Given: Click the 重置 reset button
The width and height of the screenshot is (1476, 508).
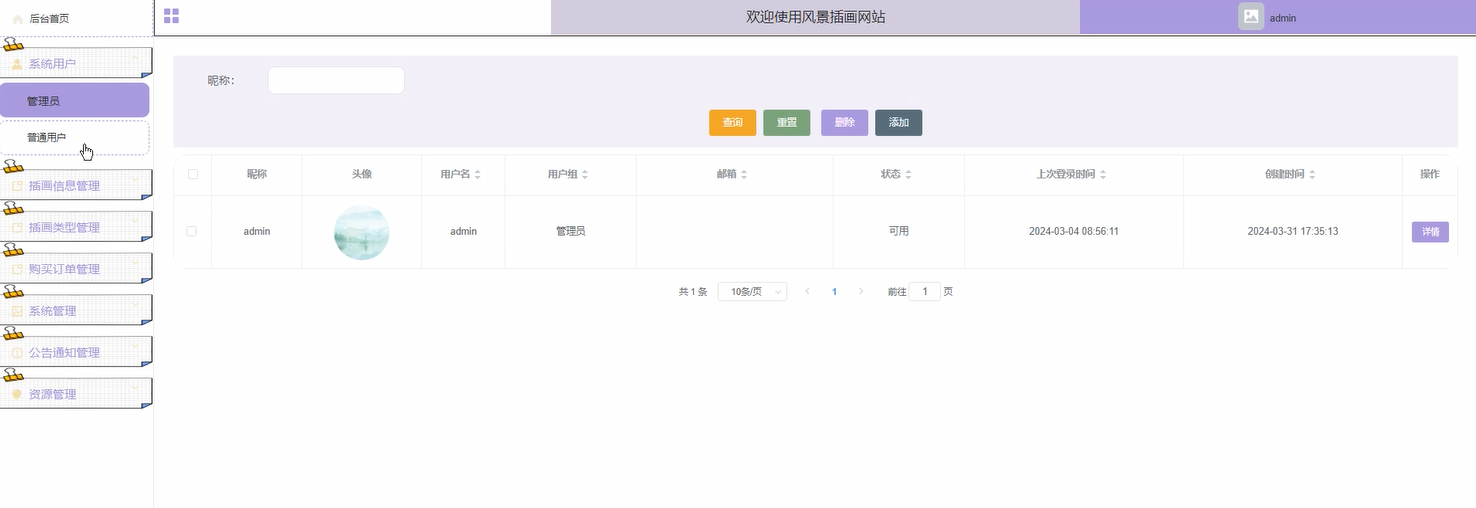Looking at the screenshot, I should [787, 123].
